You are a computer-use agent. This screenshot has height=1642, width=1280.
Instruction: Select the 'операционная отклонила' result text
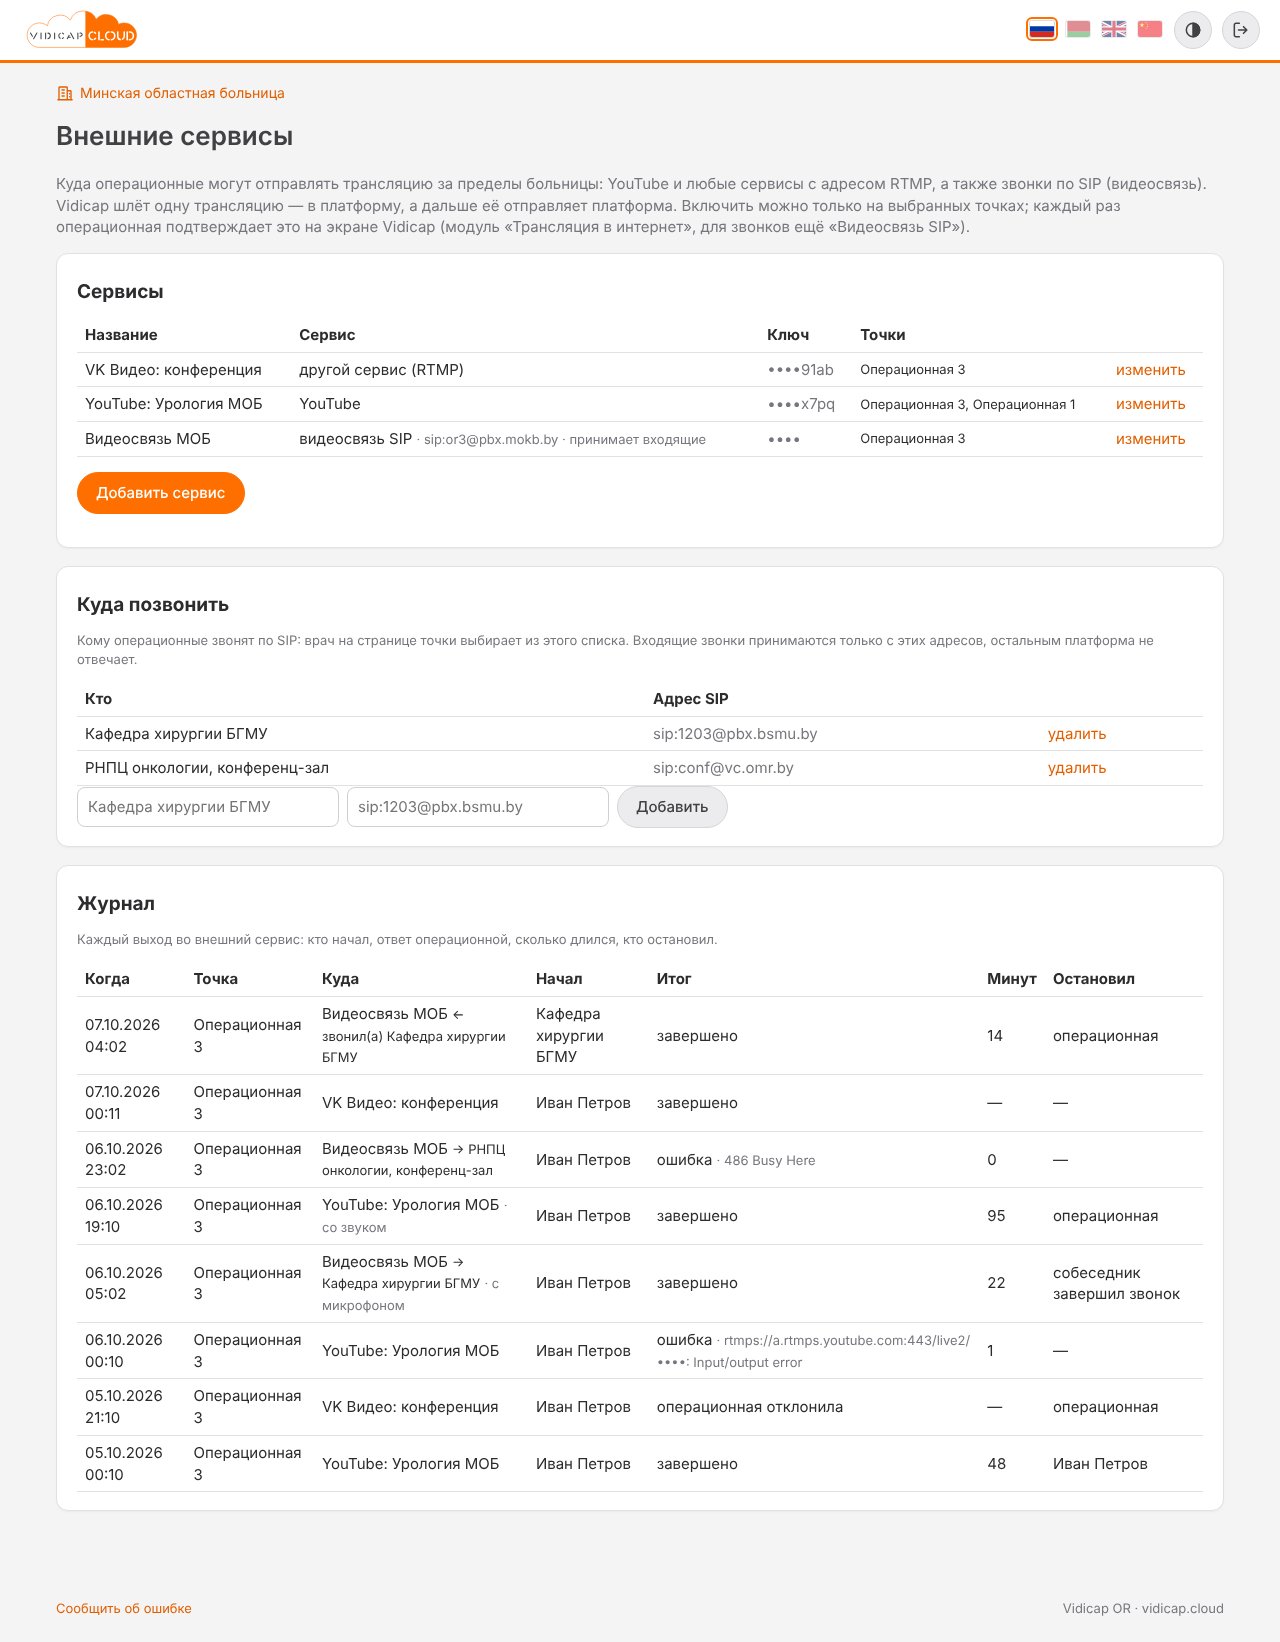pos(750,1407)
